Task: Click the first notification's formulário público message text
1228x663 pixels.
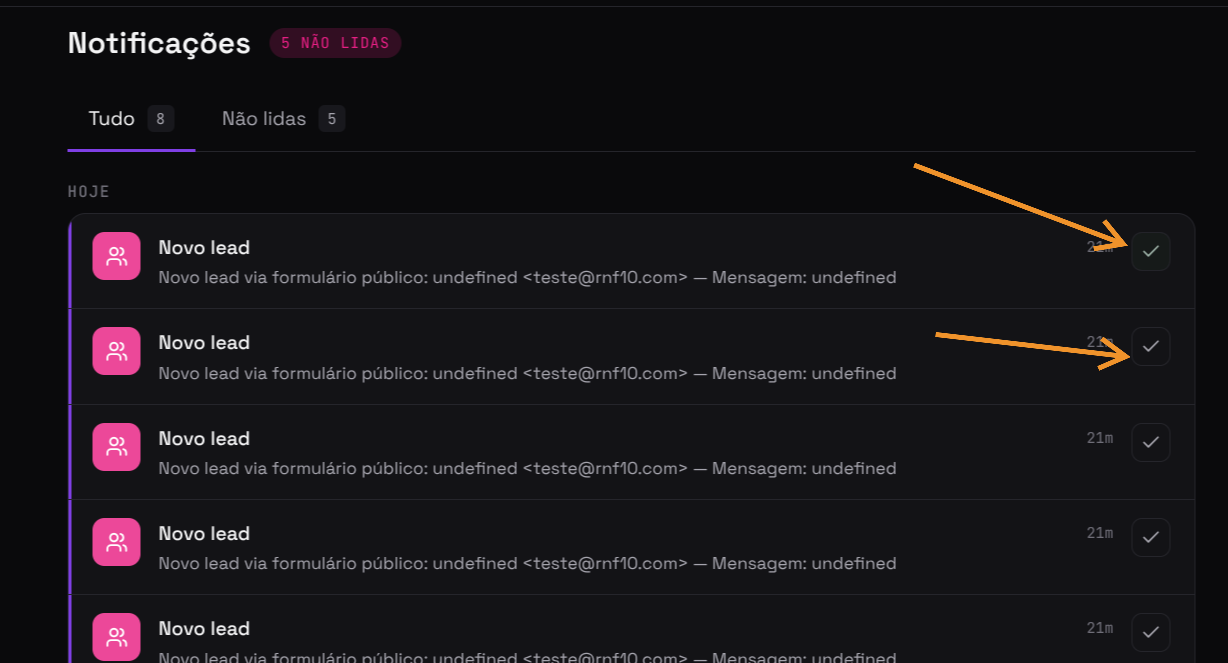Action: click(x=527, y=277)
